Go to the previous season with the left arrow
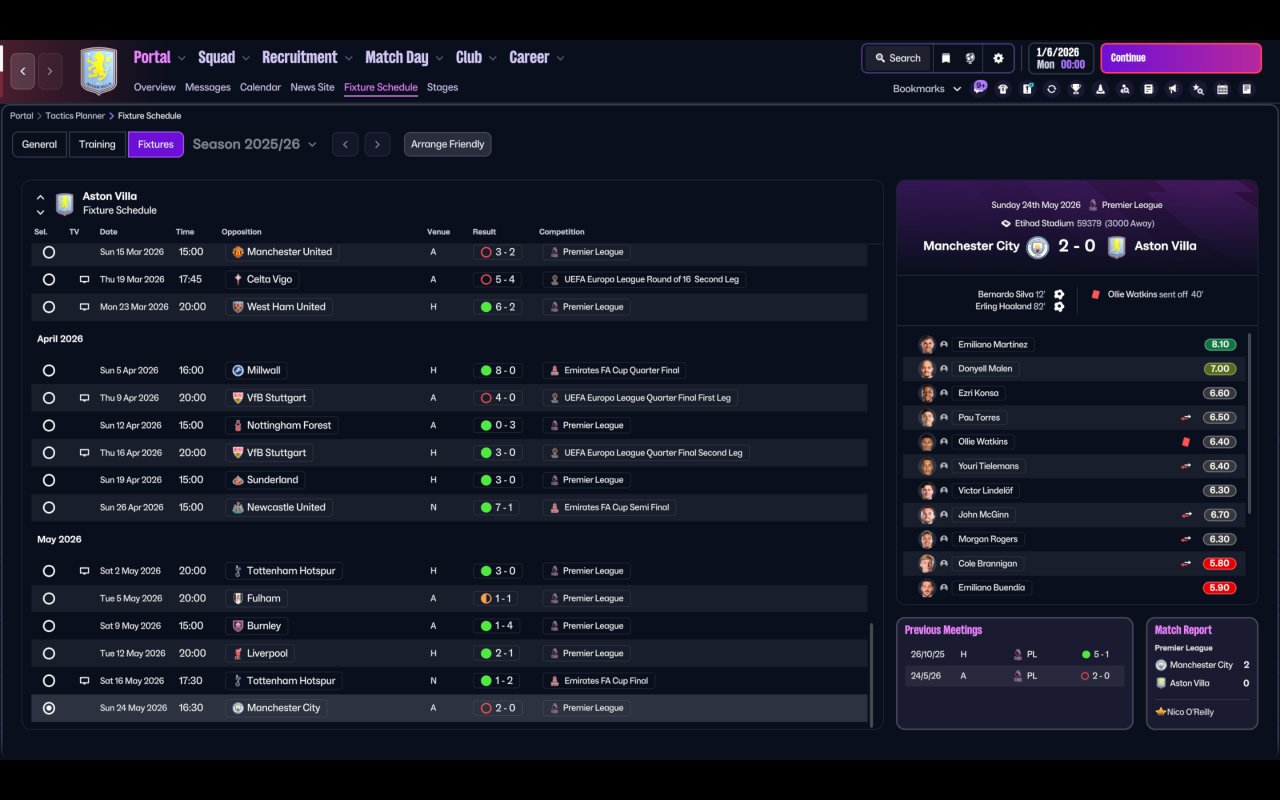Image resolution: width=1280 pixels, height=800 pixels. 345,144
